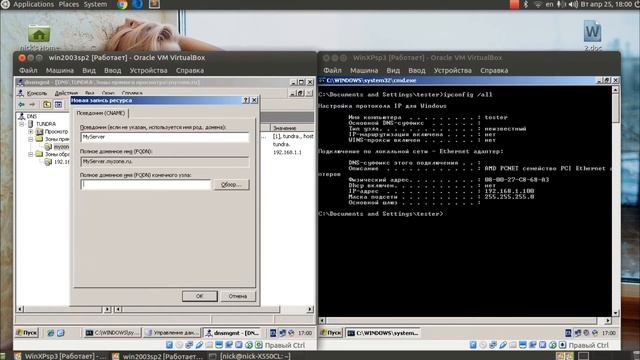The width and height of the screenshot is (640, 360).
Task: Click the Пуск button in WinXPsp3
Action: [x=331, y=333]
